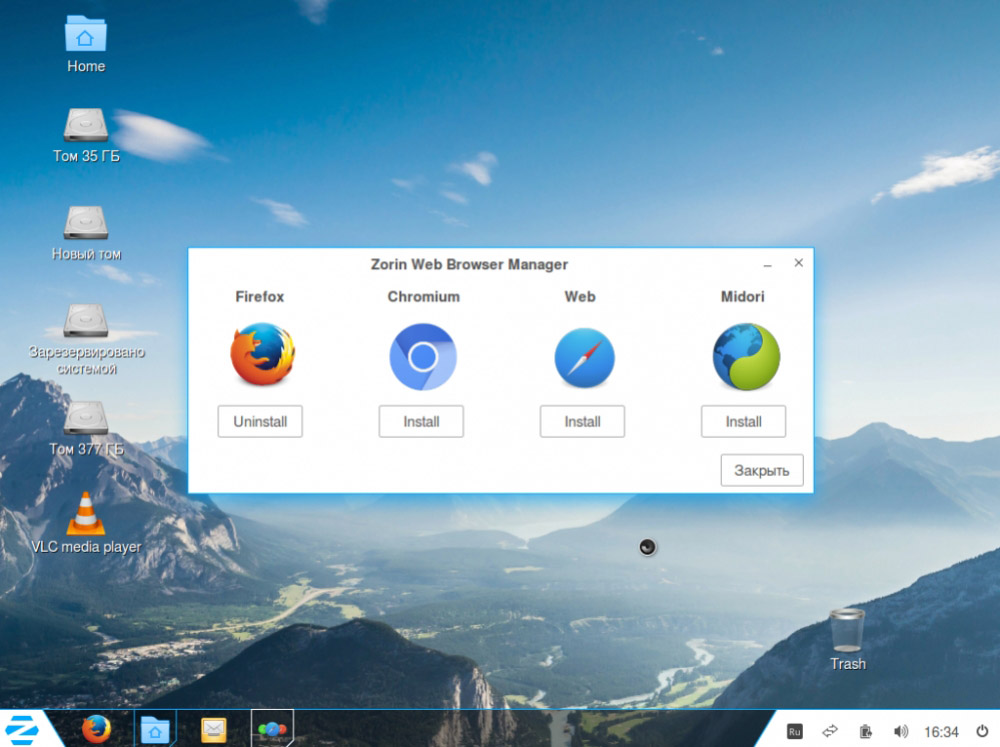
Task: Click the Firefox browser logo in the manager
Action: [263, 354]
